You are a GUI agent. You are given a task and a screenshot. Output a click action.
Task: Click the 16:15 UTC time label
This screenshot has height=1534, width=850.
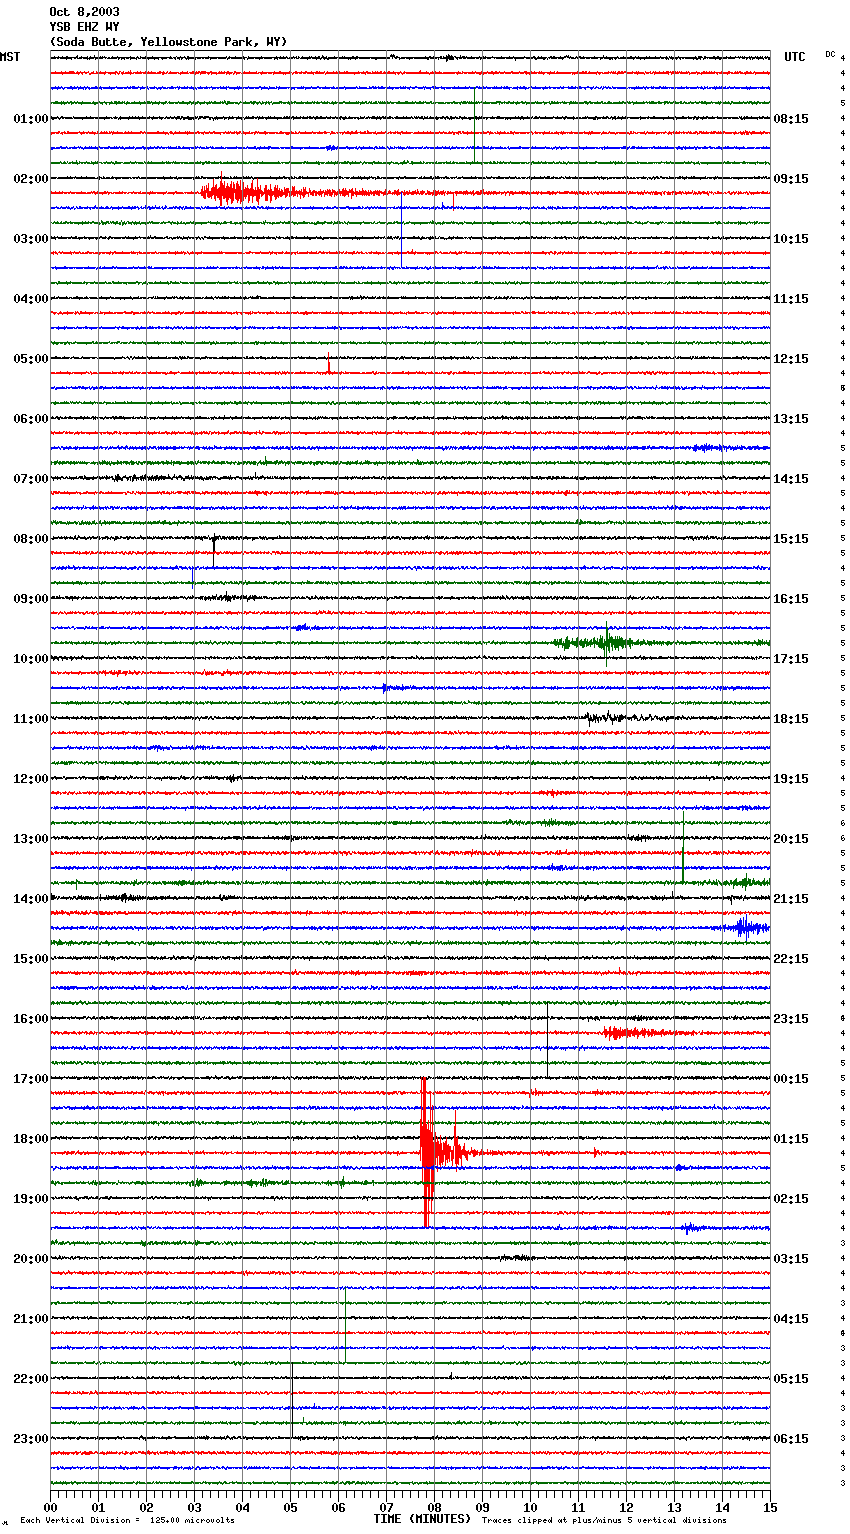(791, 599)
